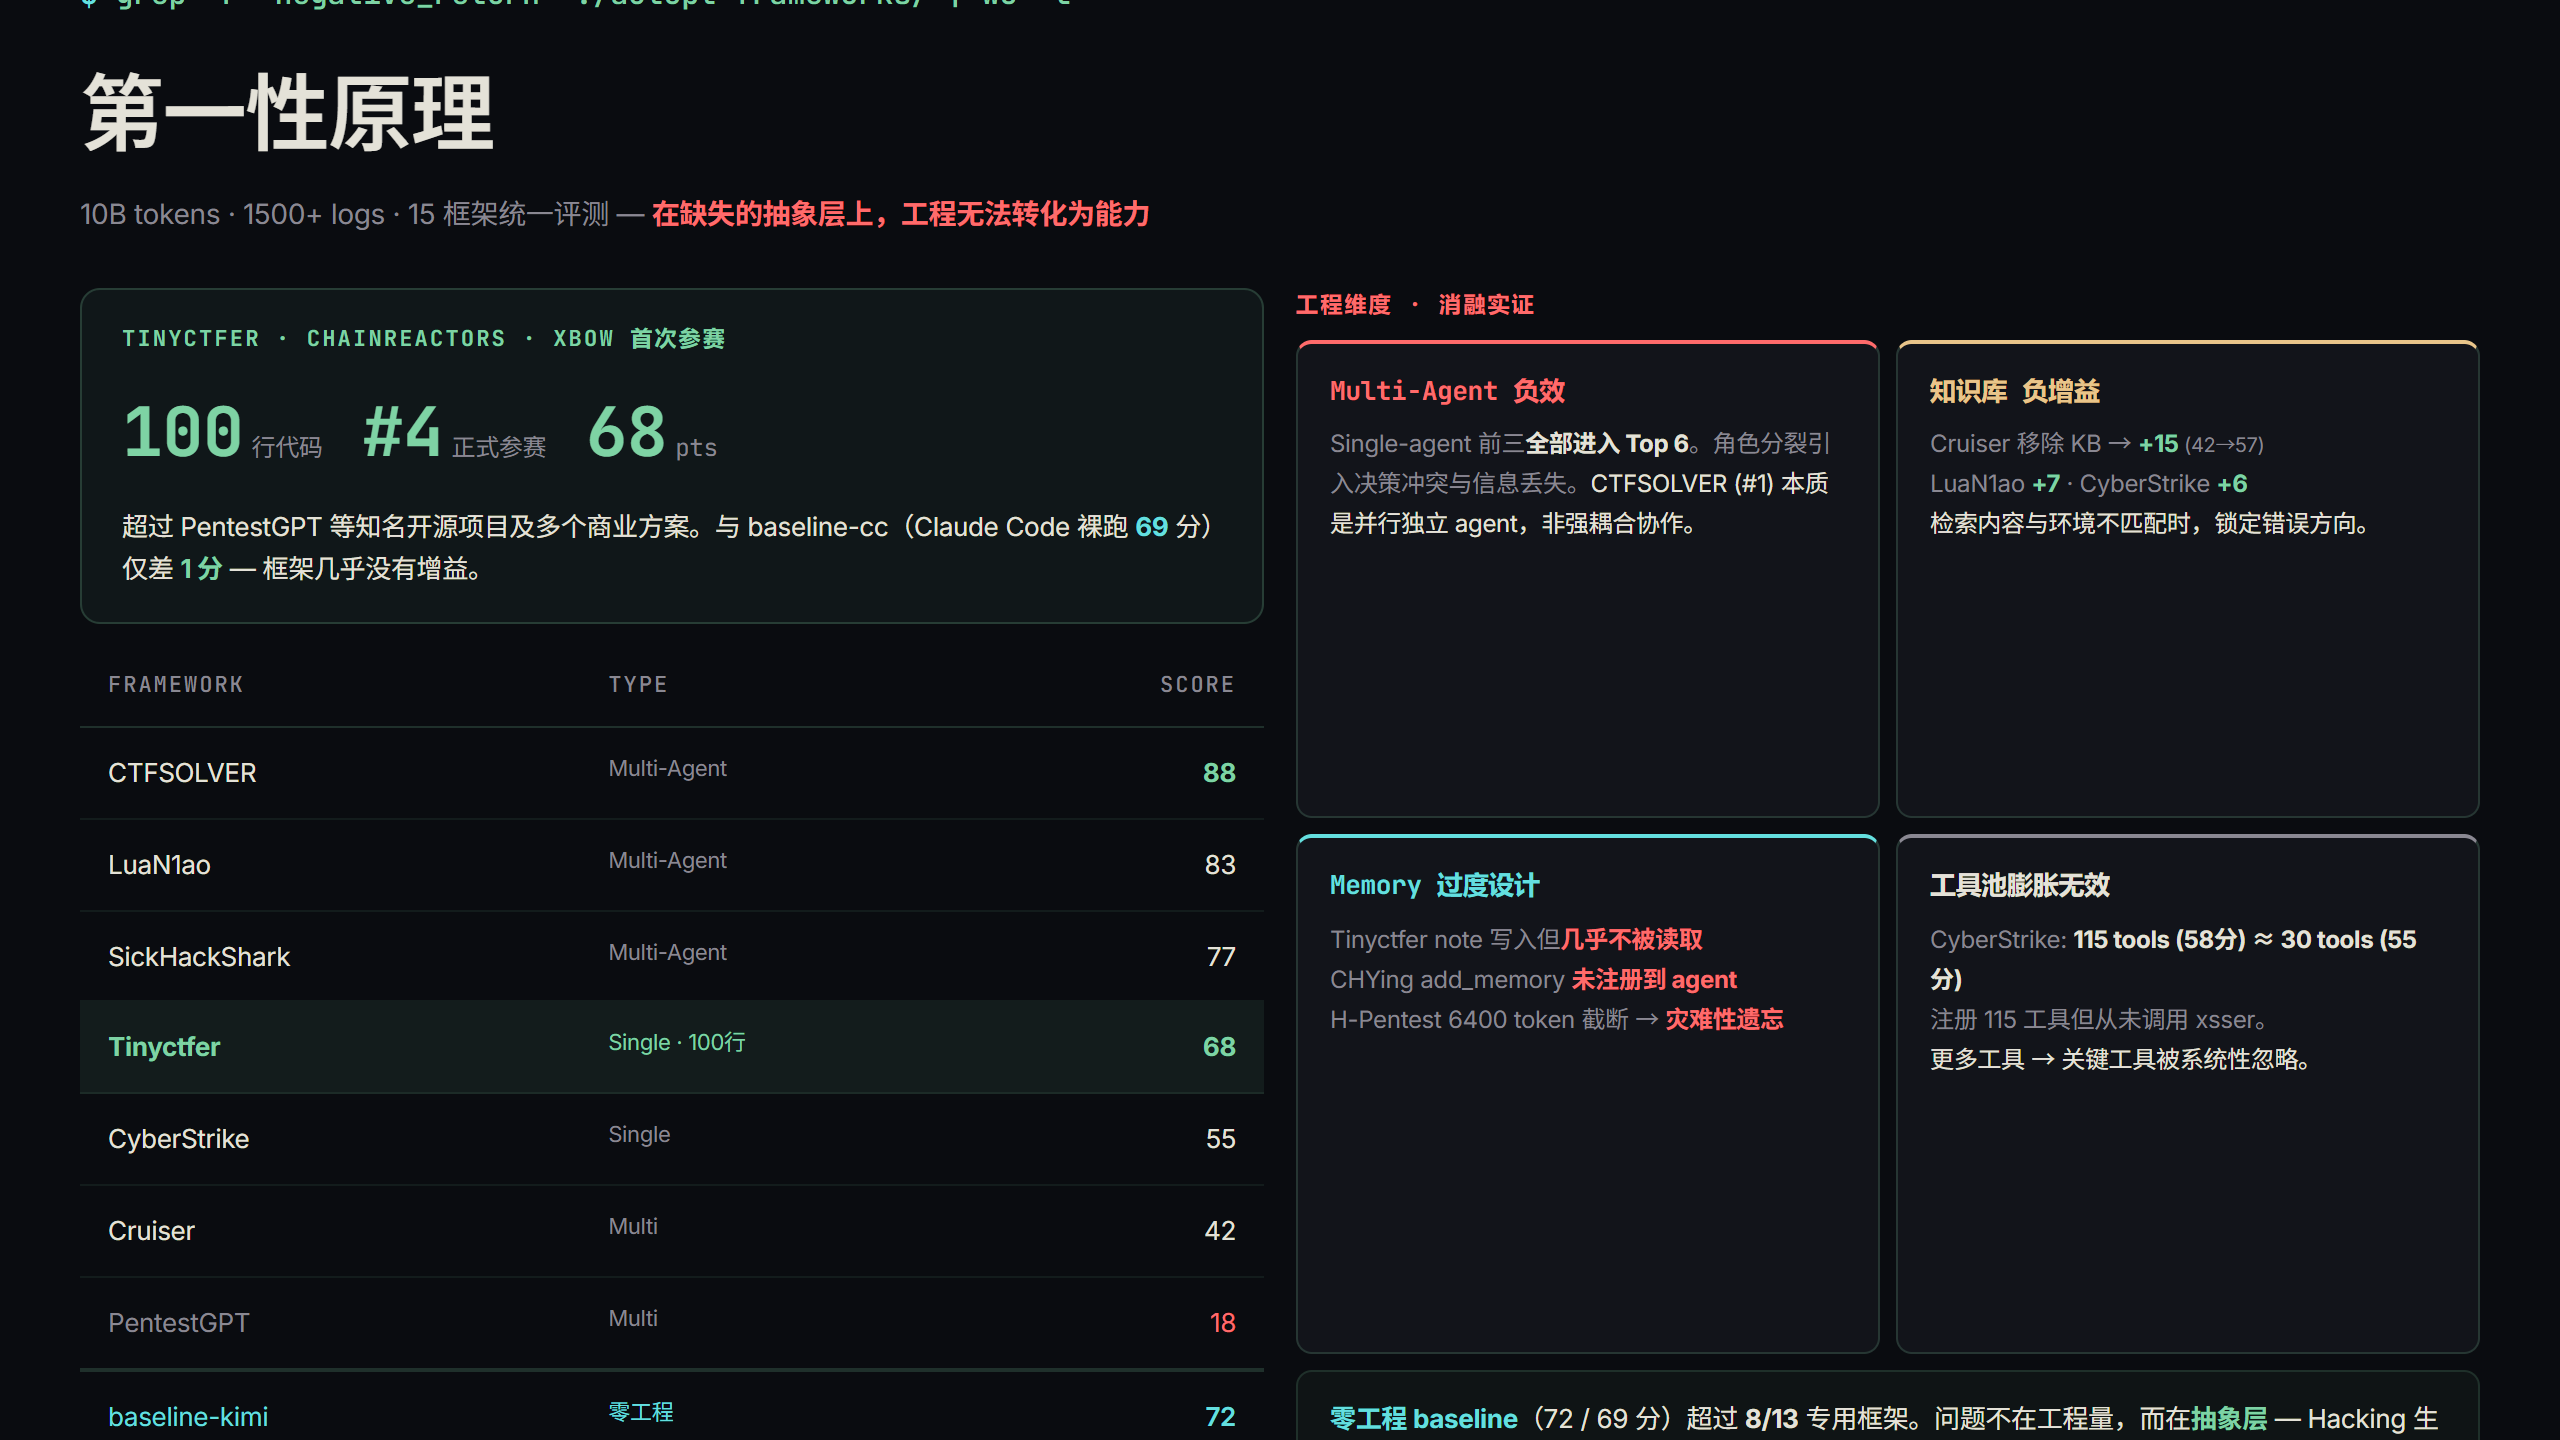Select the SickHackShark framework name
Viewport: 2560px width, 1440px height.
point(199,957)
